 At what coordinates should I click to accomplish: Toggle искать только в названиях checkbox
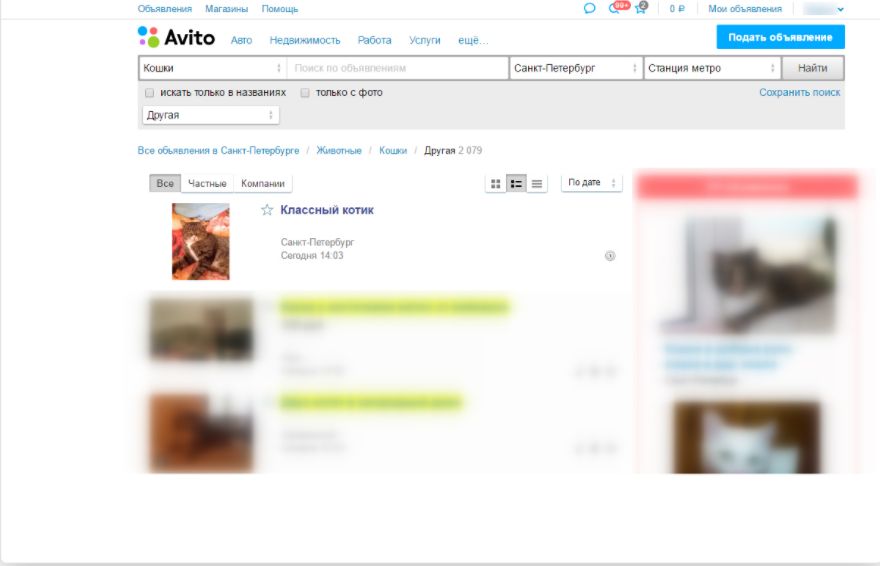pyautogui.click(x=149, y=93)
